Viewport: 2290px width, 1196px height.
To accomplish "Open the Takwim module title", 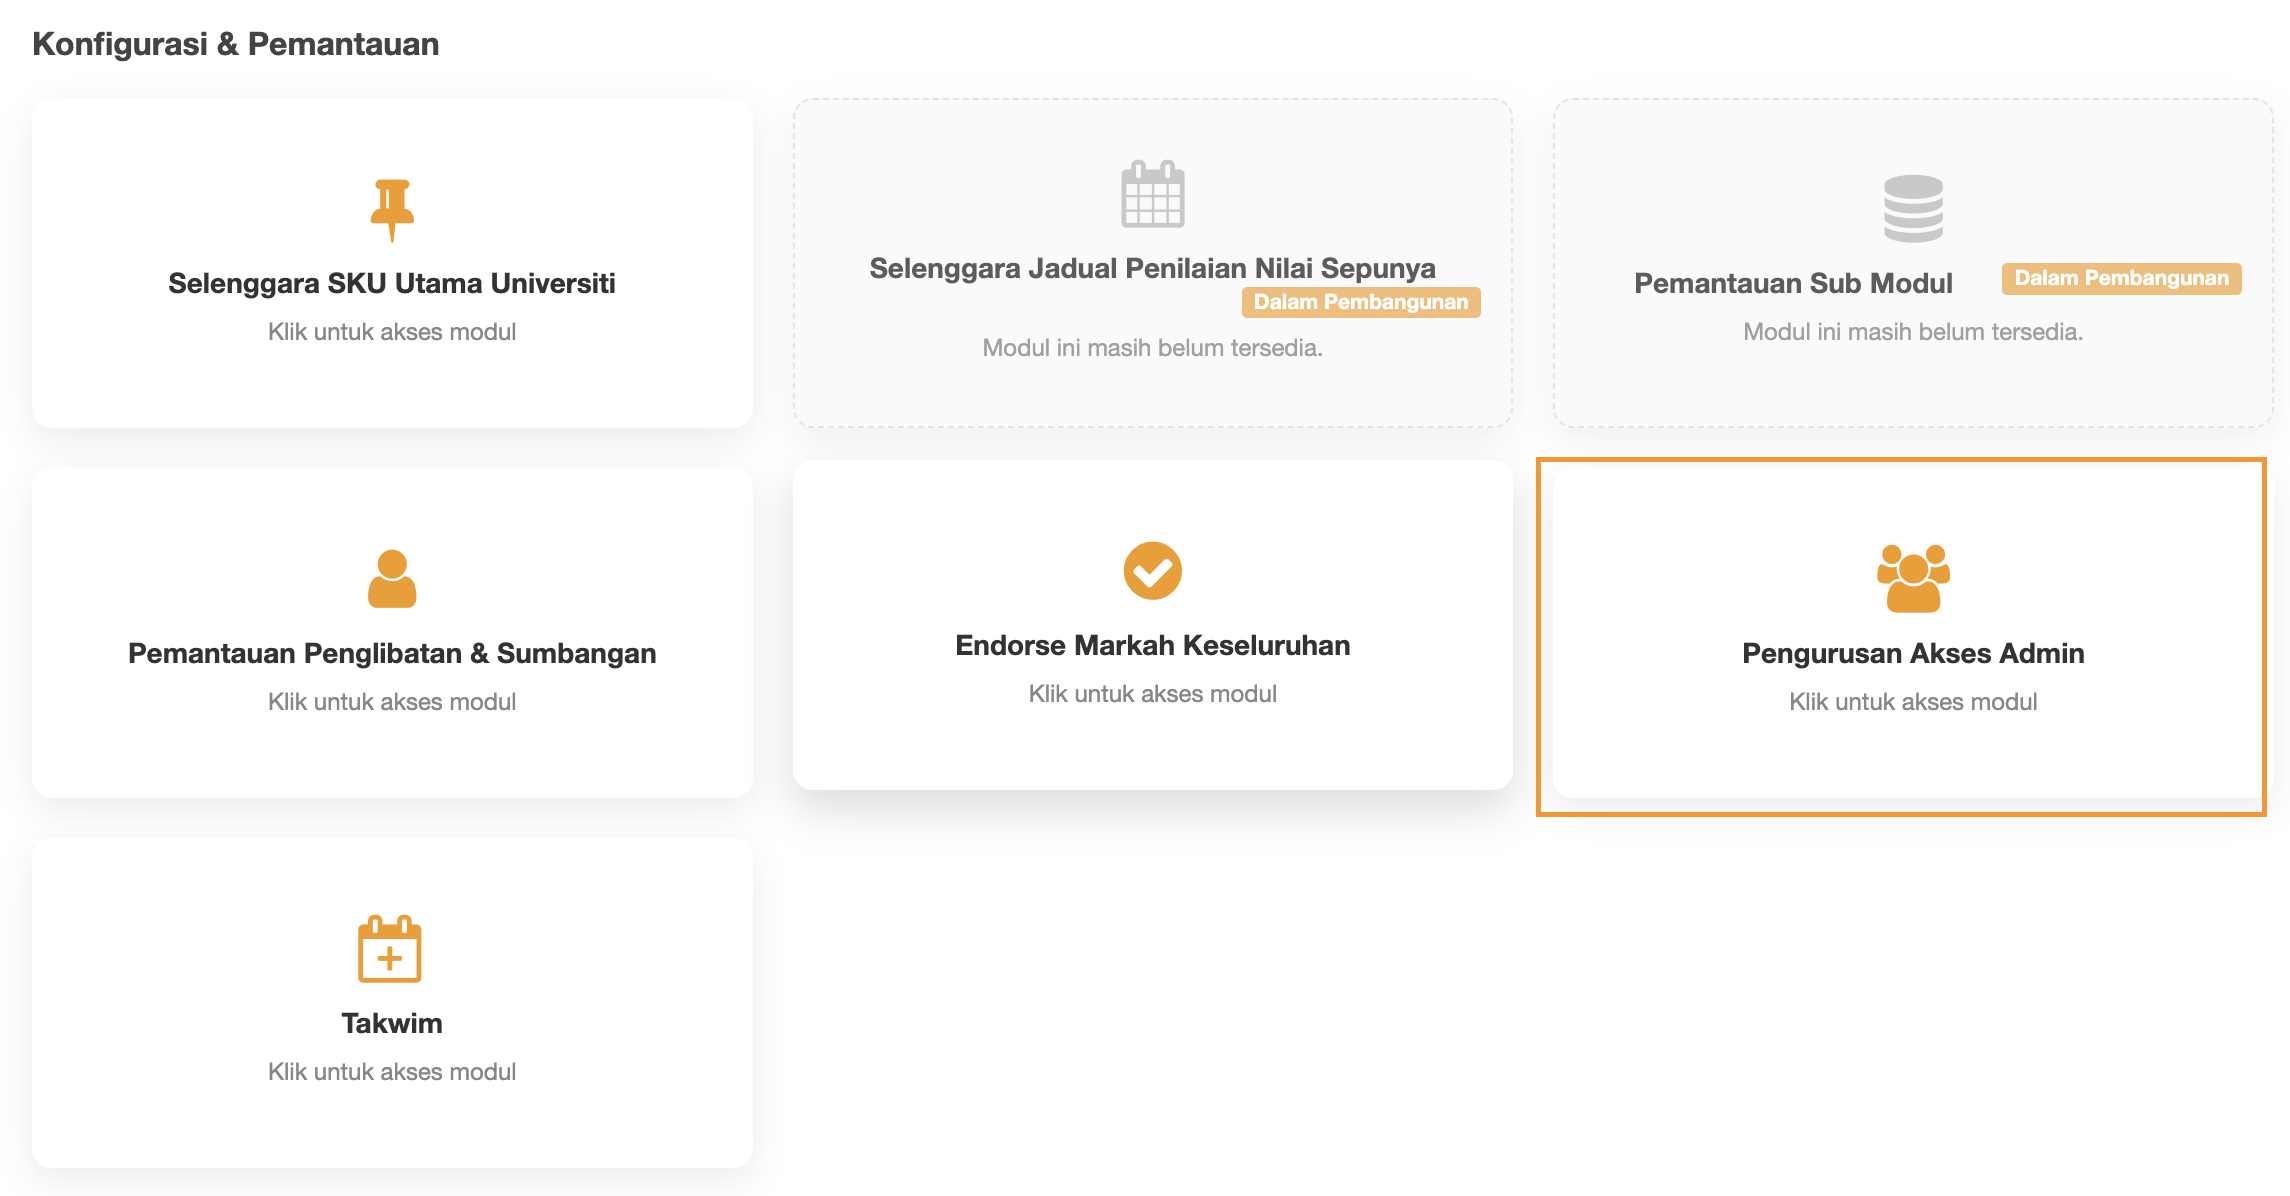I will point(392,1024).
